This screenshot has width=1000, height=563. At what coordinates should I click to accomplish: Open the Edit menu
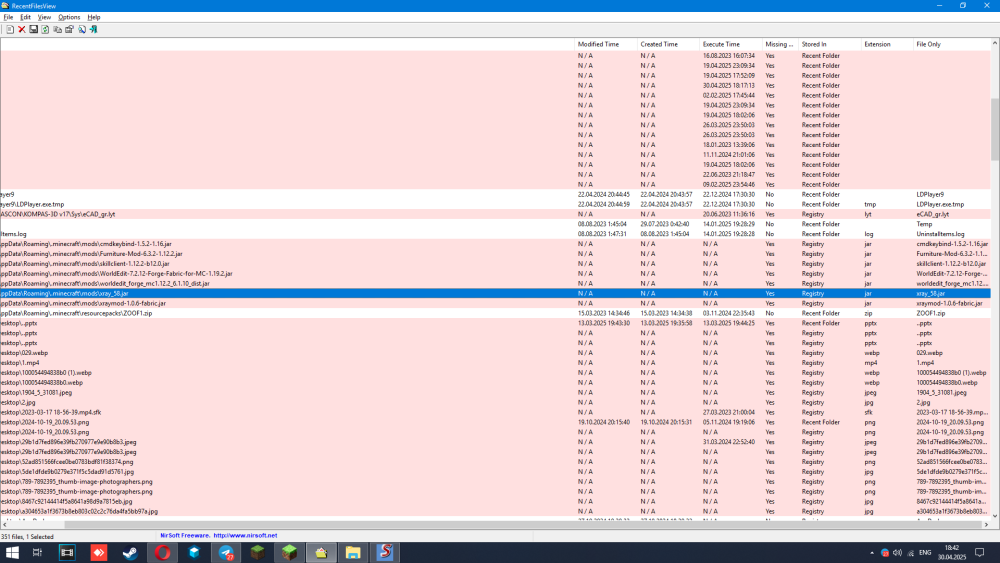pyautogui.click(x=26, y=17)
